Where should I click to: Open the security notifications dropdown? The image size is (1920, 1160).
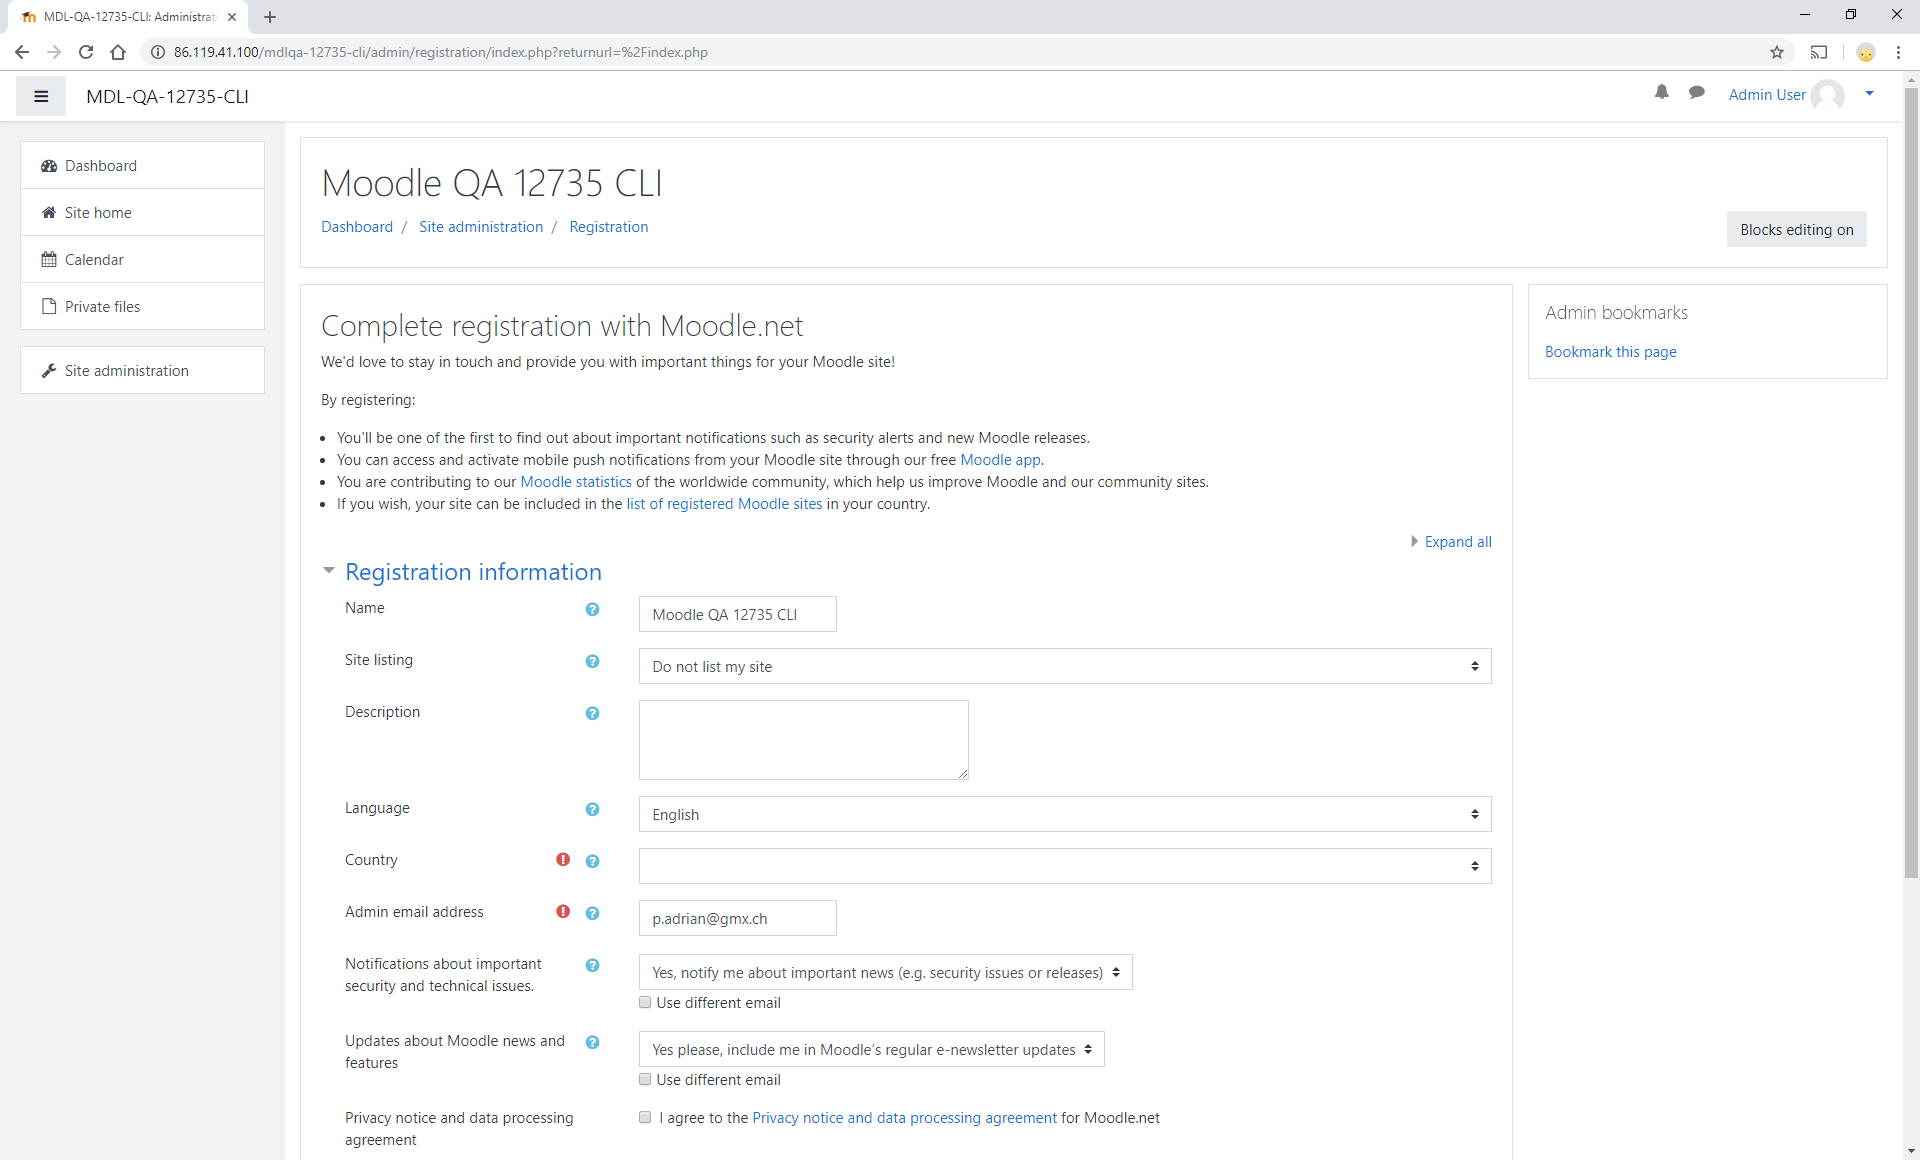885,972
